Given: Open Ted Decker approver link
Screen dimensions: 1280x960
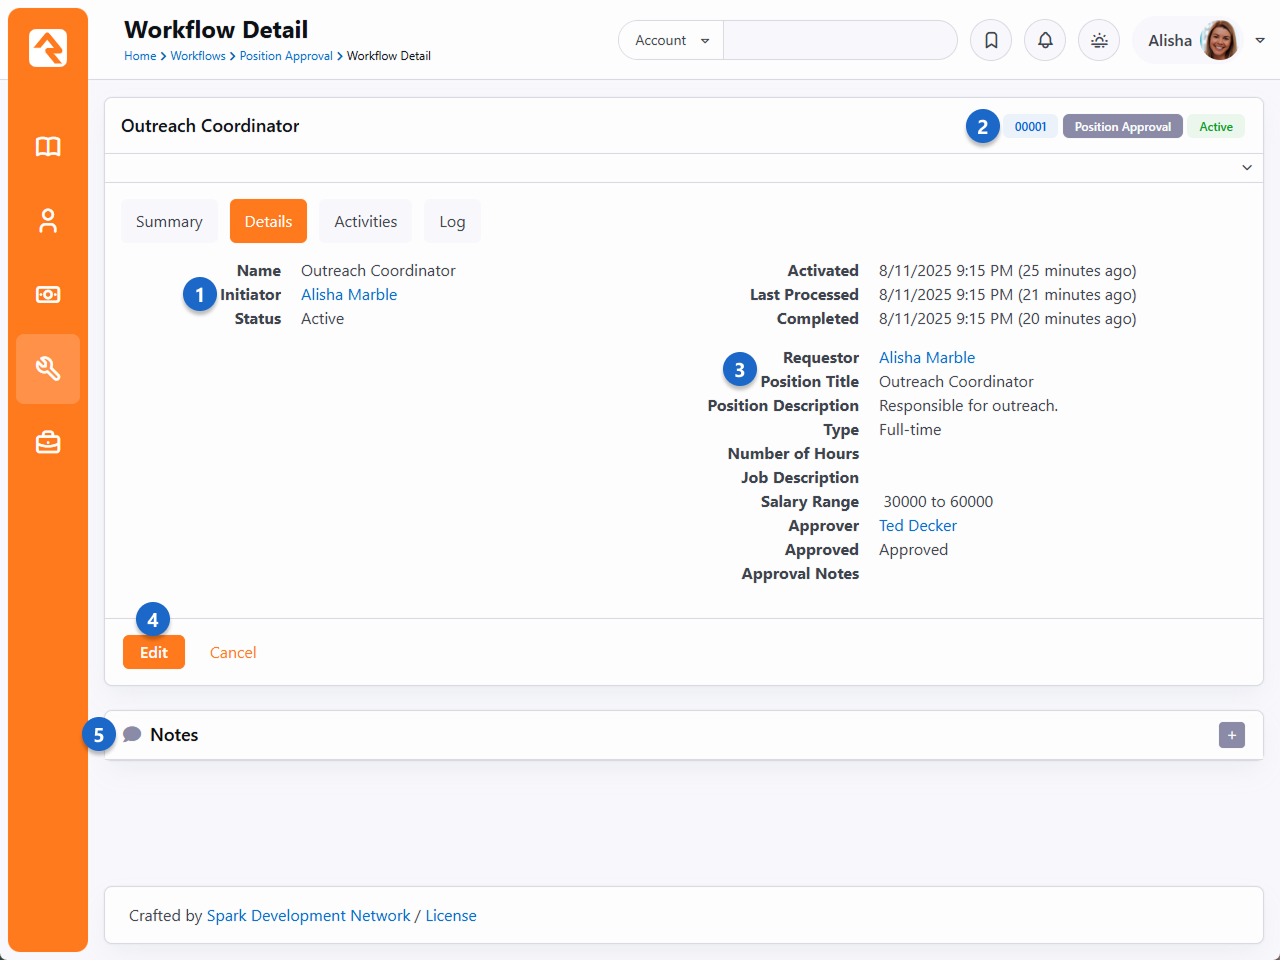Looking at the screenshot, I should (x=917, y=526).
